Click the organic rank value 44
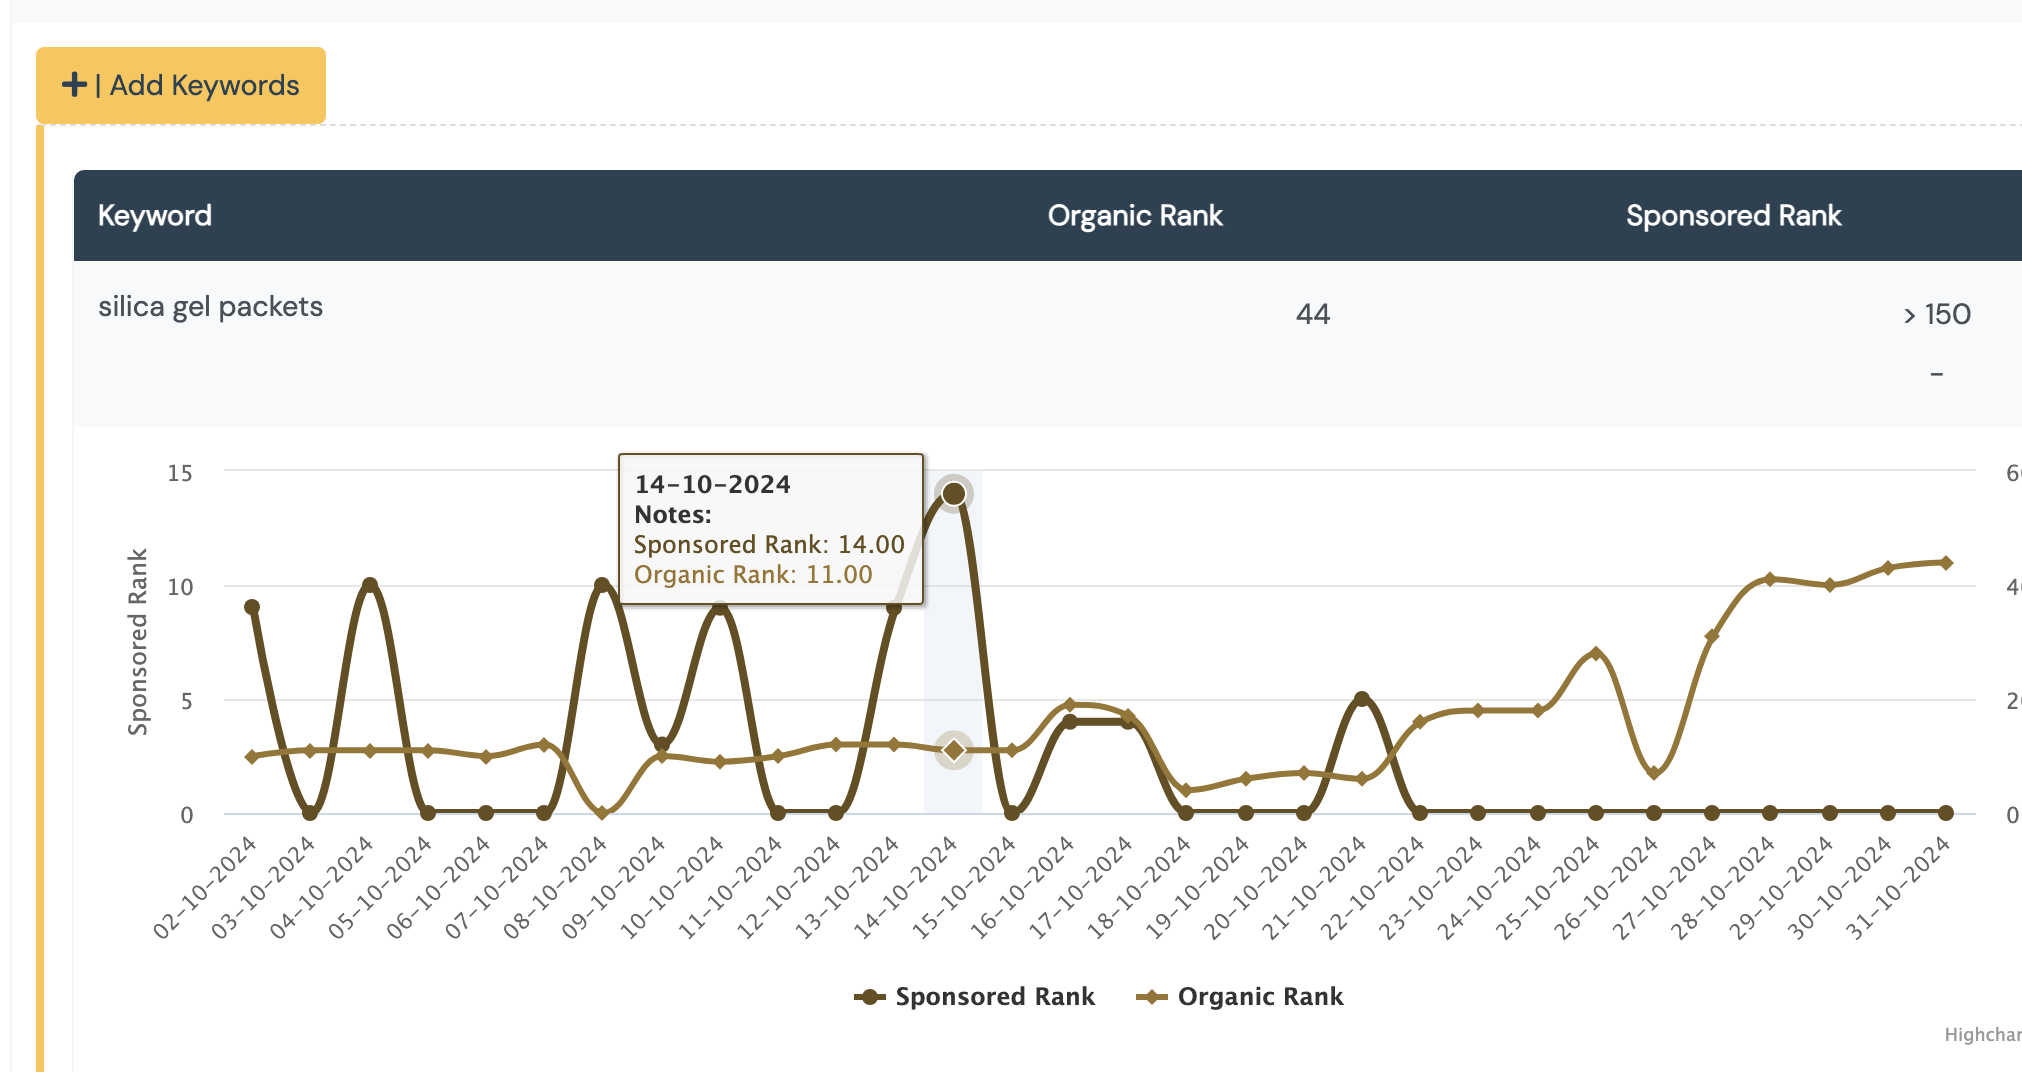 point(1312,315)
